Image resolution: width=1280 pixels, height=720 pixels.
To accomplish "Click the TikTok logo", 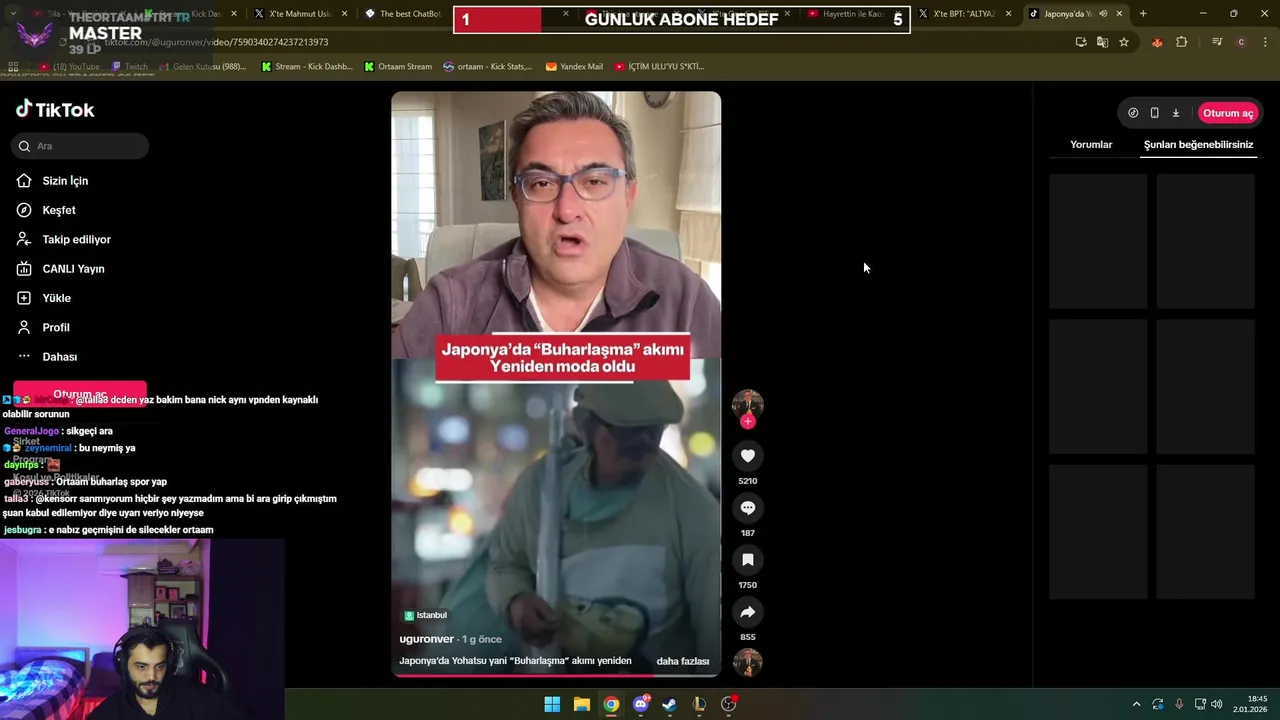I will coord(55,109).
